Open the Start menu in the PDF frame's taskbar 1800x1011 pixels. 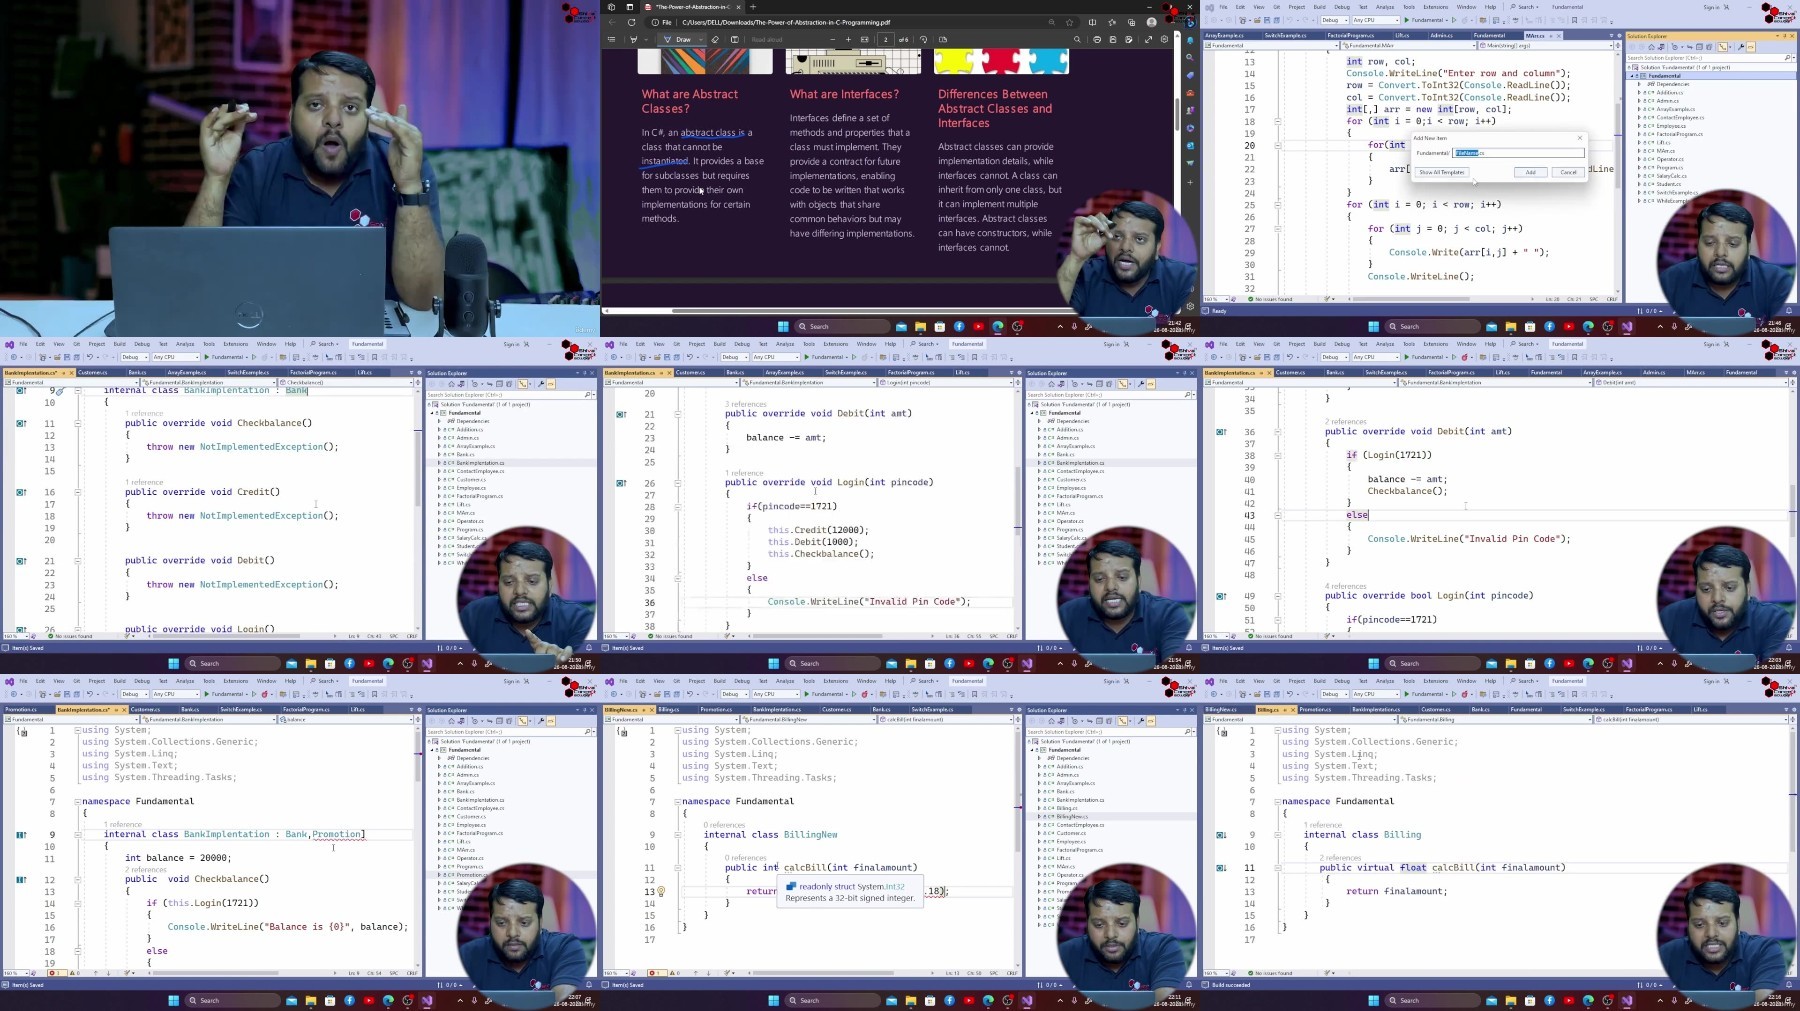783,326
